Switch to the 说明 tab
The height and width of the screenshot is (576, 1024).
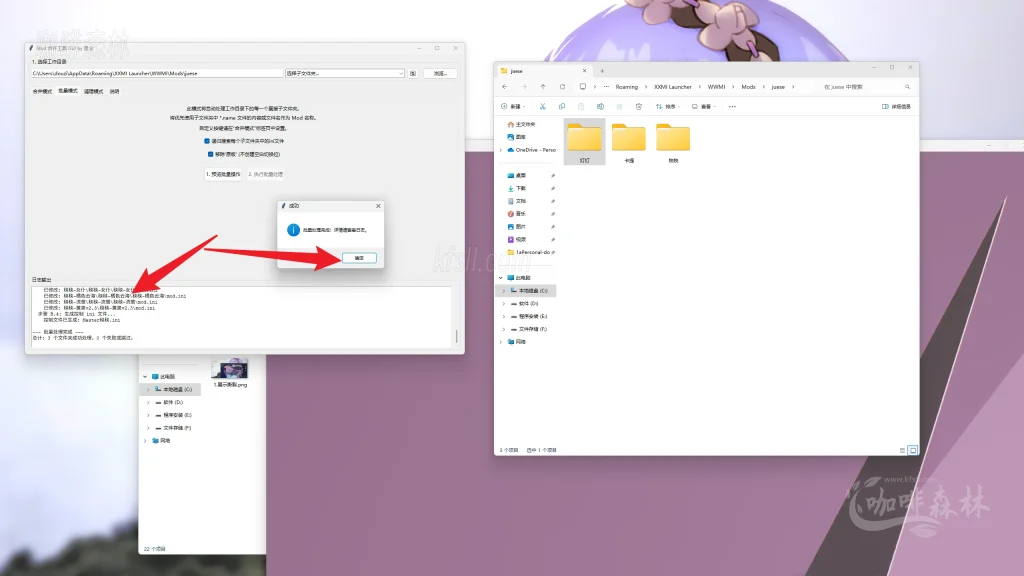(115, 91)
